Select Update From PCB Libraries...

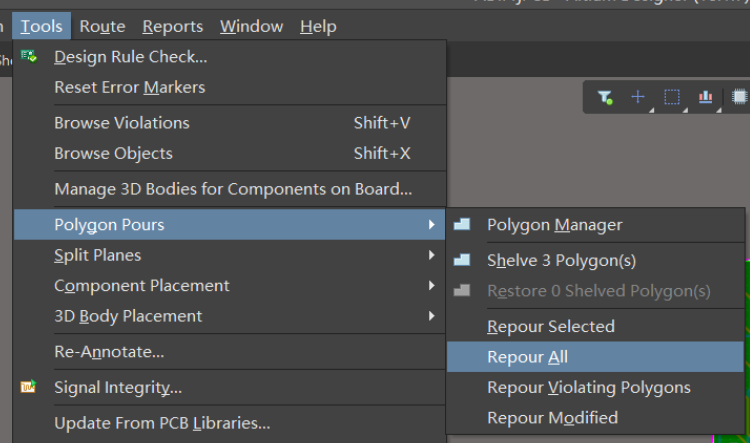click(230, 423)
